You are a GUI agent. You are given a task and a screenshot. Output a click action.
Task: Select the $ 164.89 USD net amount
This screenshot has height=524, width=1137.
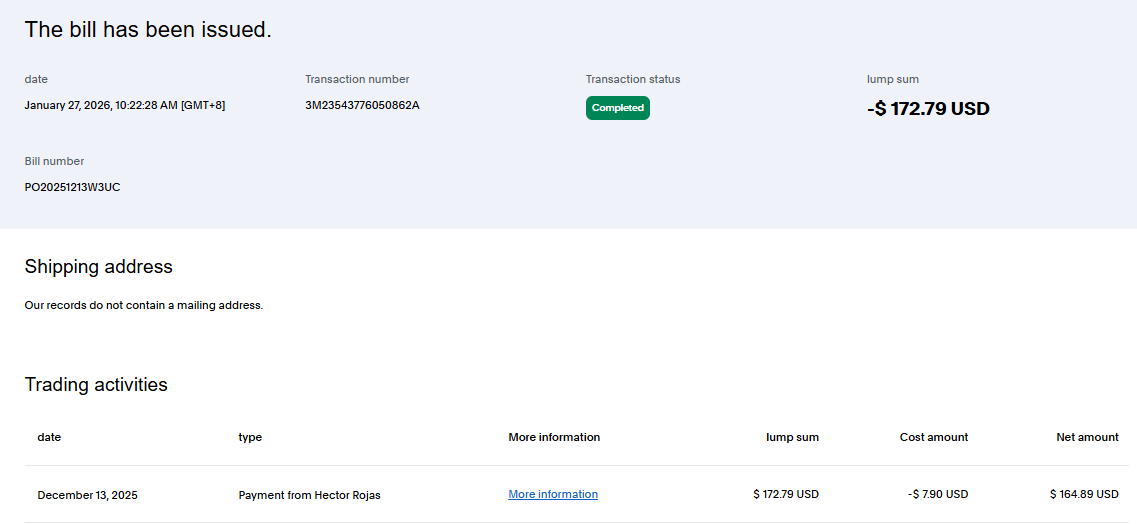1084,494
